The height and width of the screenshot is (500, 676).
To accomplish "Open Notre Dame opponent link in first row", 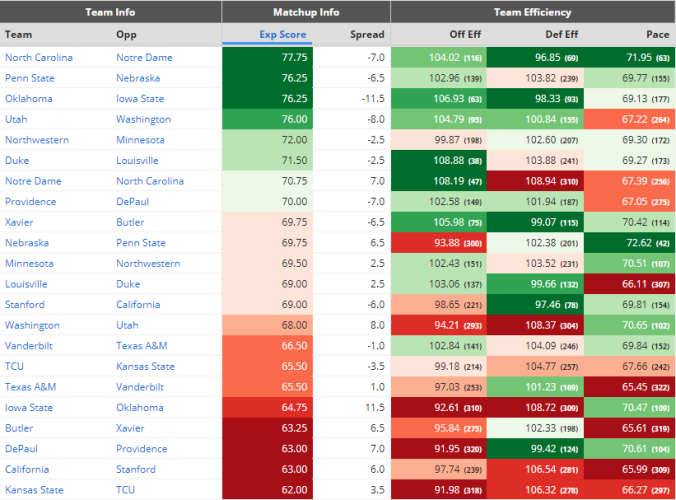I will pyautogui.click(x=144, y=57).
